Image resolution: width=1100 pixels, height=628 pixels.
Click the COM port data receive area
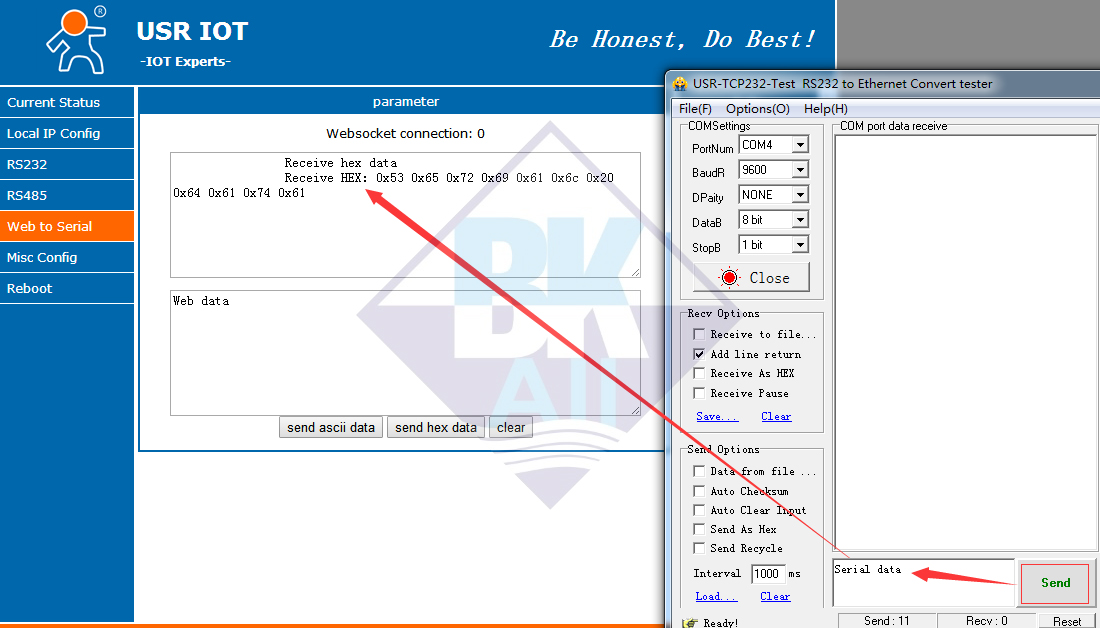[965, 343]
